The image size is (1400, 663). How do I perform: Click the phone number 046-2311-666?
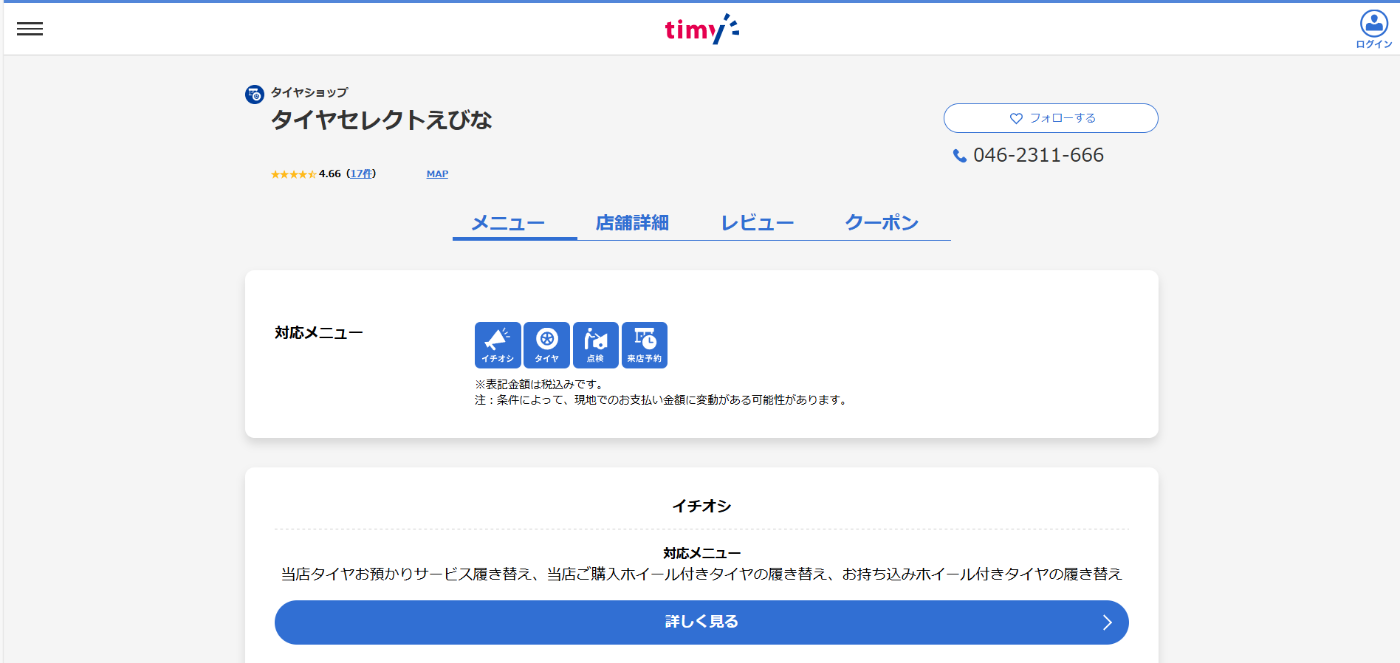point(1038,156)
